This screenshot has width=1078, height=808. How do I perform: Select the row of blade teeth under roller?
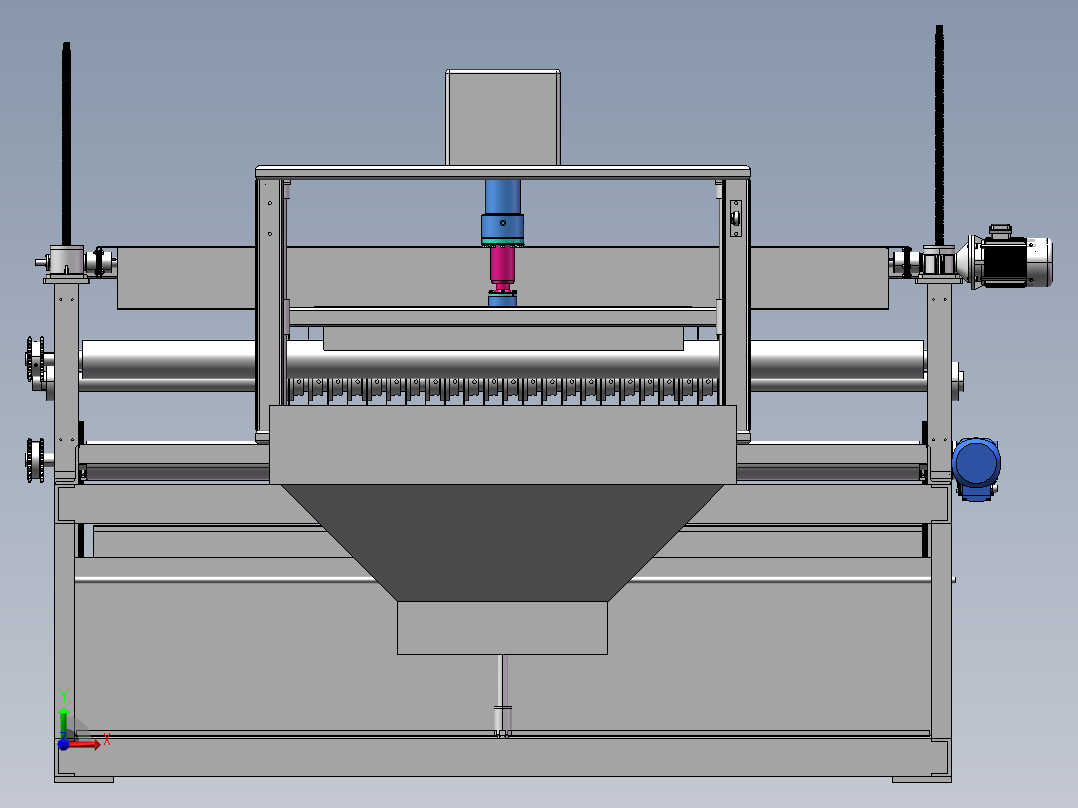tap(503, 390)
